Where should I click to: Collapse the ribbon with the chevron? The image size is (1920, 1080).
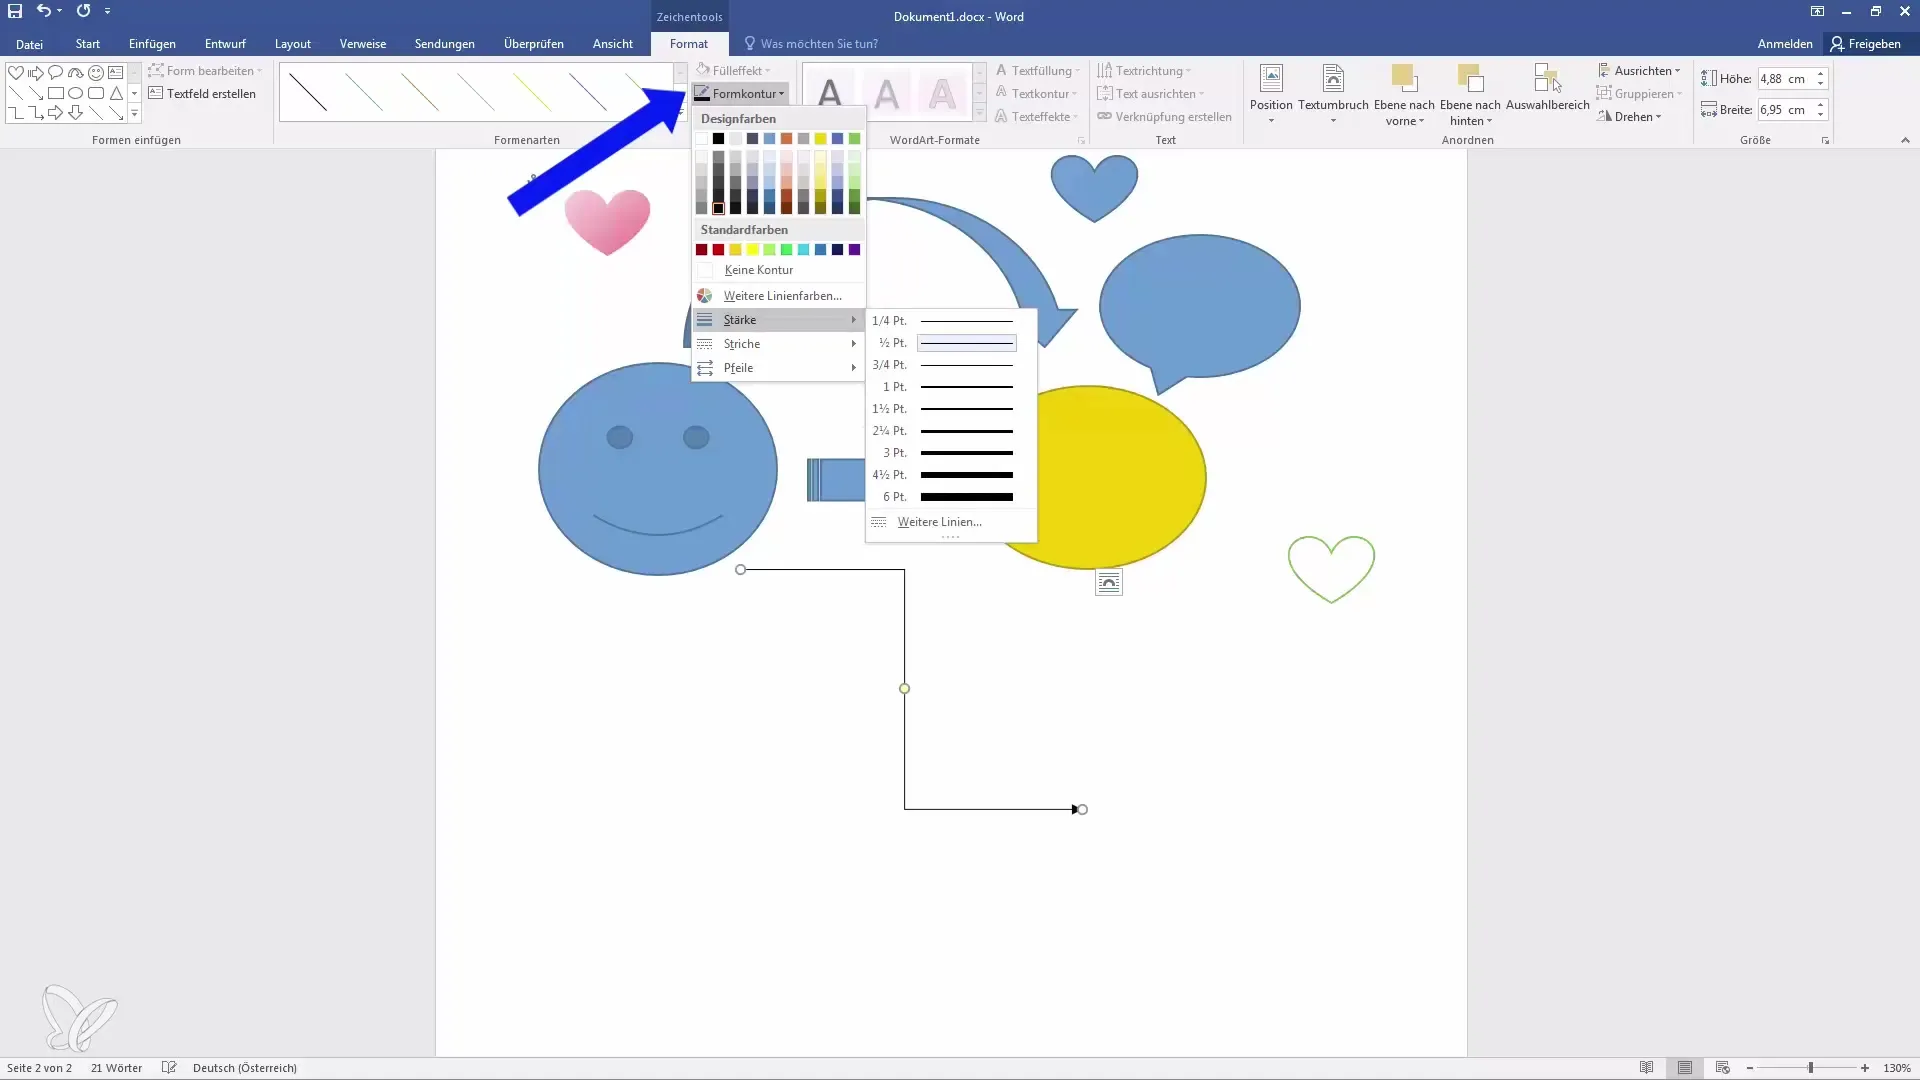[x=1905, y=141]
